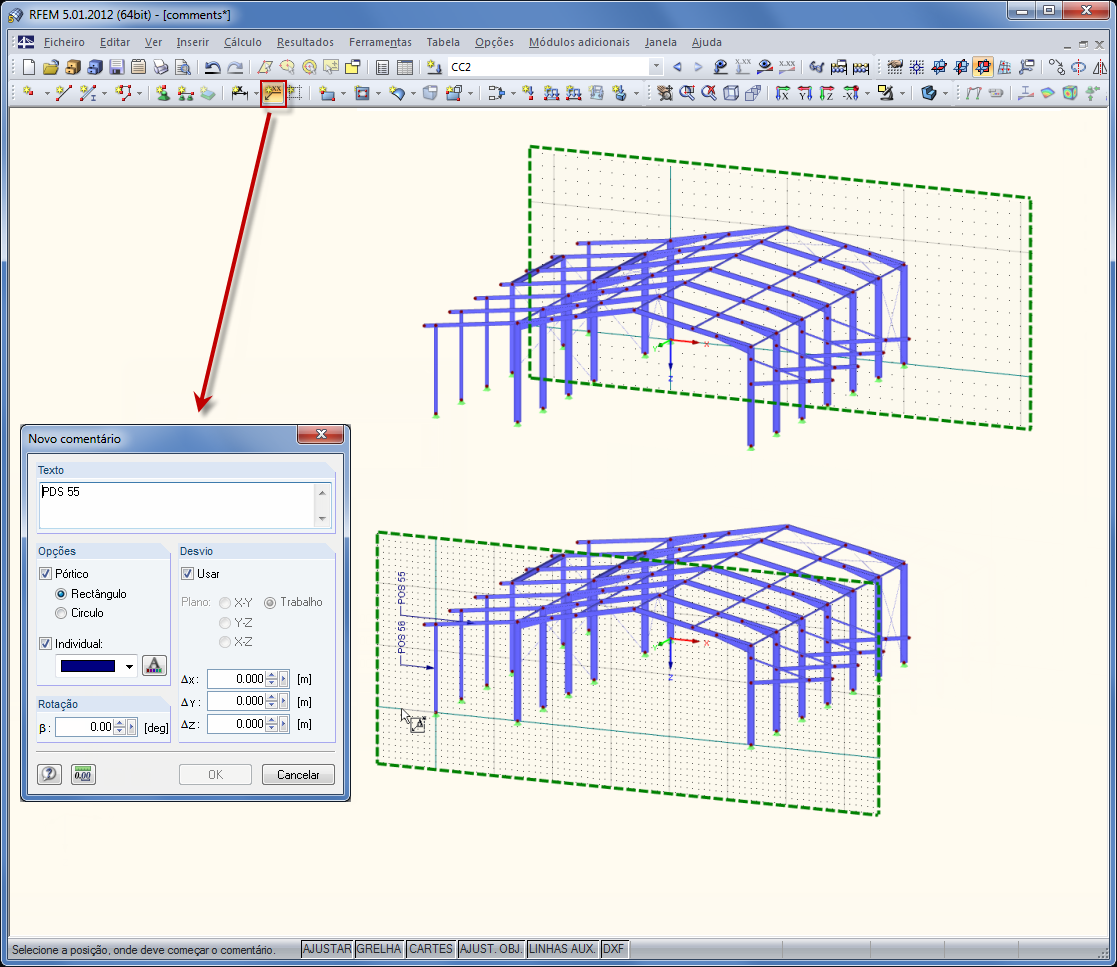Viewport: 1117px width, 967px height.
Task: Redo the last undone action
Action: tap(234, 67)
